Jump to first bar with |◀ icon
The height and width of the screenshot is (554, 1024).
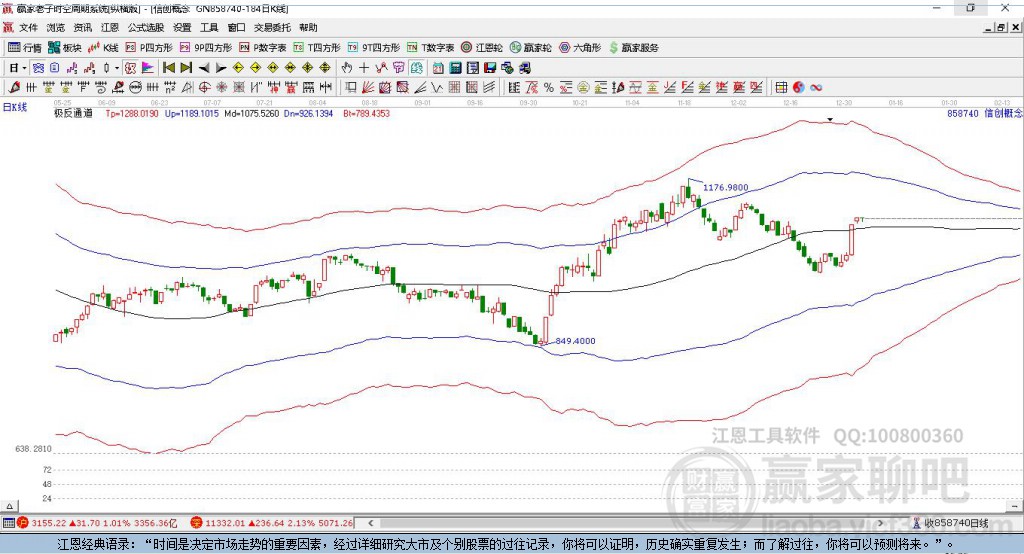point(168,68)
